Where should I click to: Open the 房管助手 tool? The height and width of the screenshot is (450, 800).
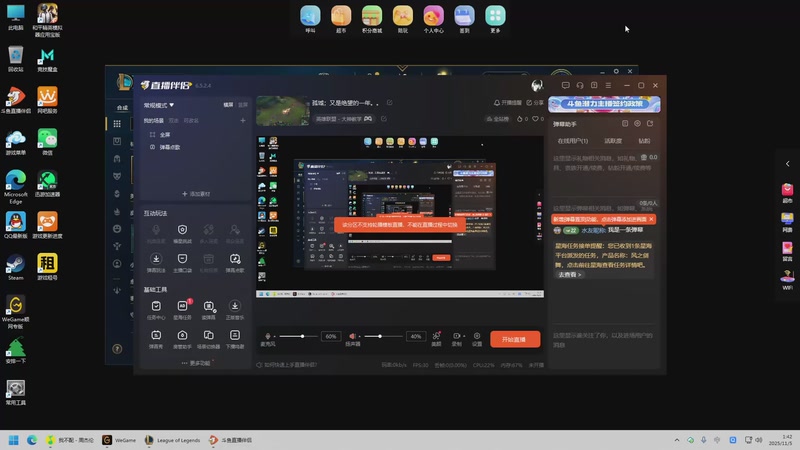pos(182,339)
